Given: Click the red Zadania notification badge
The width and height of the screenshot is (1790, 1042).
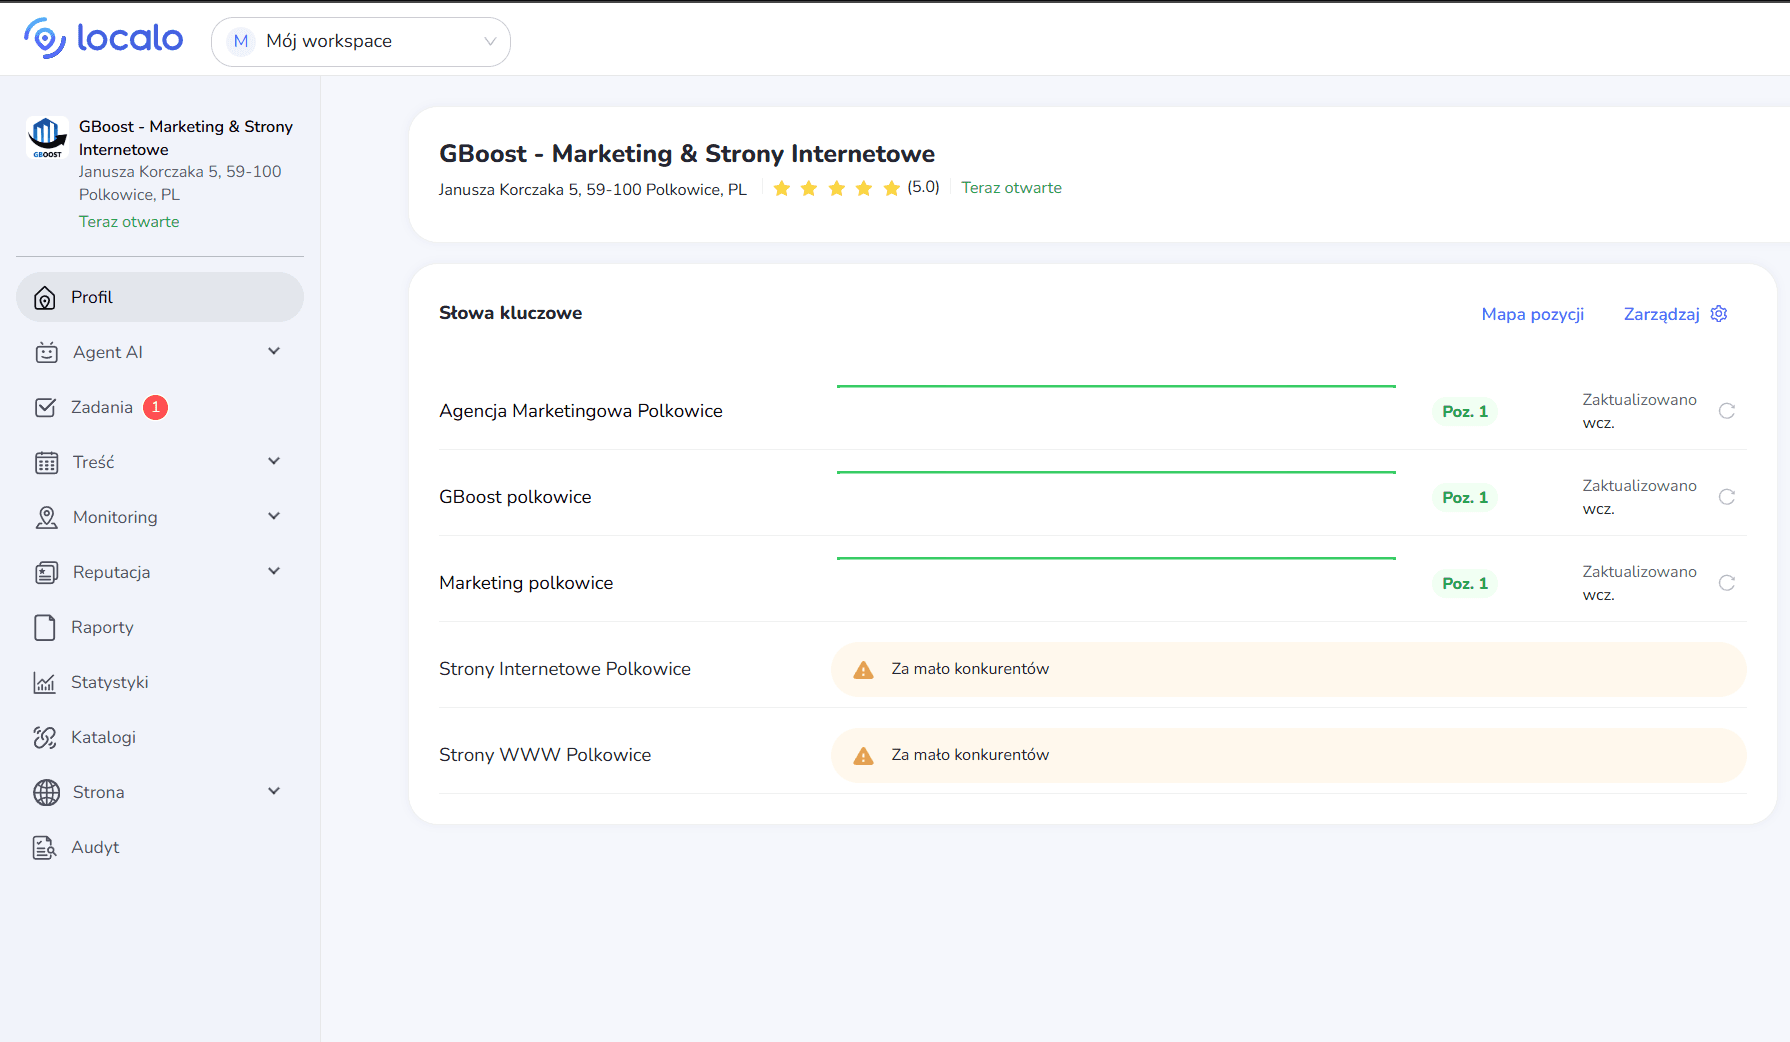Looking at the screenshot, I should (155, 407).
